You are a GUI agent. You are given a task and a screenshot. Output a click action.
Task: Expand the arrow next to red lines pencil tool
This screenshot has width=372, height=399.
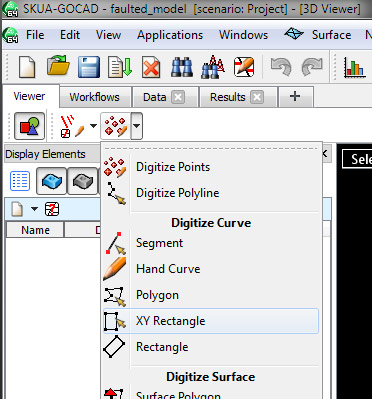coord(93,126)
